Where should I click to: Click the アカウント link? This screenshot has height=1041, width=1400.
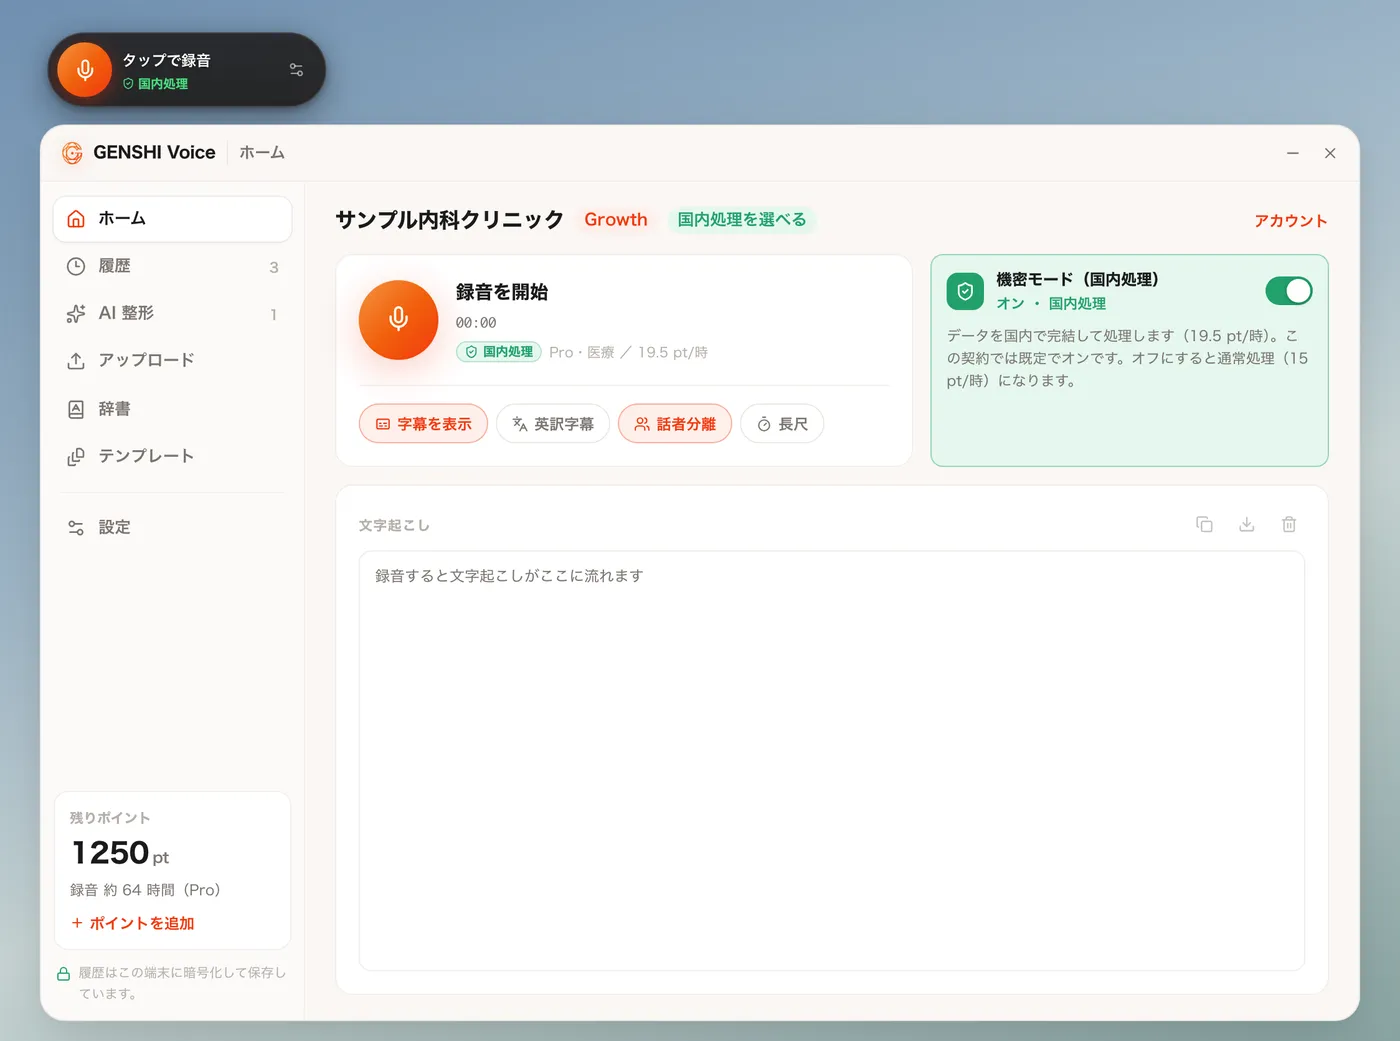(x=1291, y=221)
